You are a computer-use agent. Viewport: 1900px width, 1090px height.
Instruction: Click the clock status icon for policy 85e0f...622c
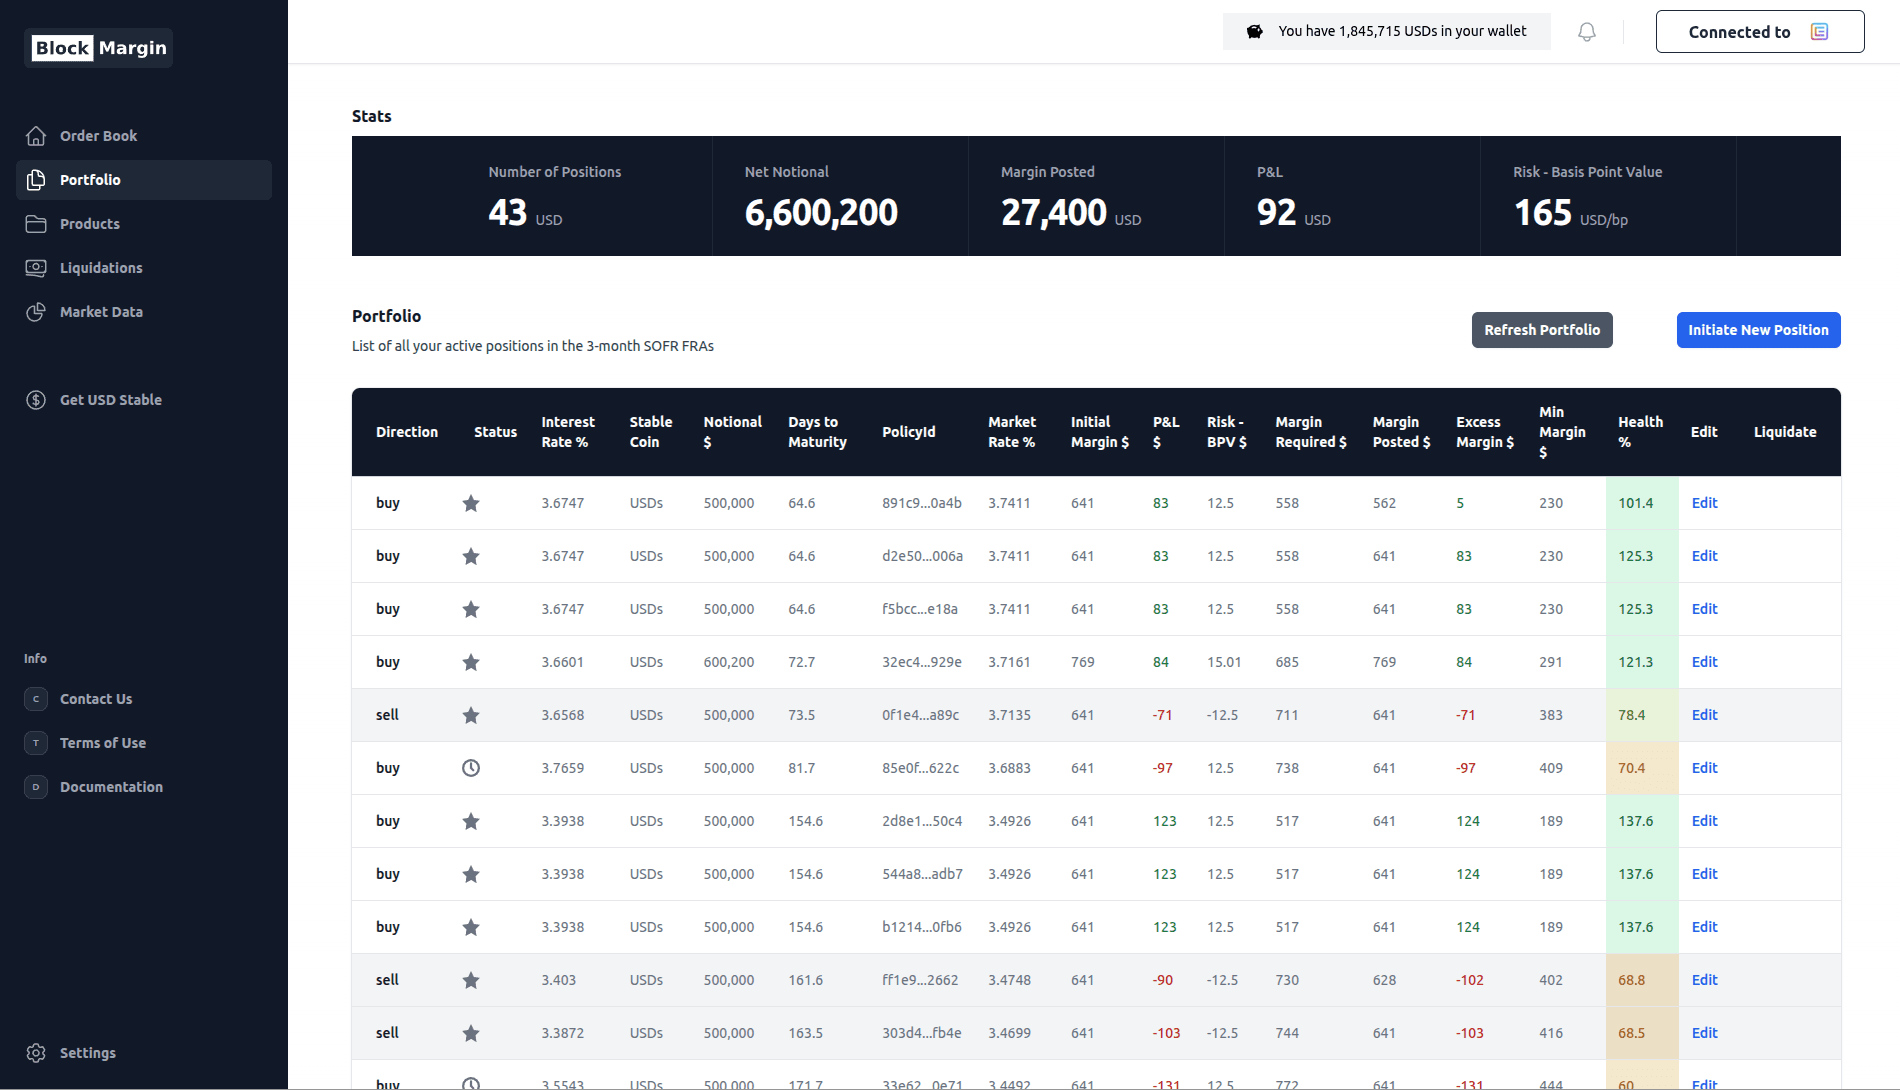tap(471, 768)
